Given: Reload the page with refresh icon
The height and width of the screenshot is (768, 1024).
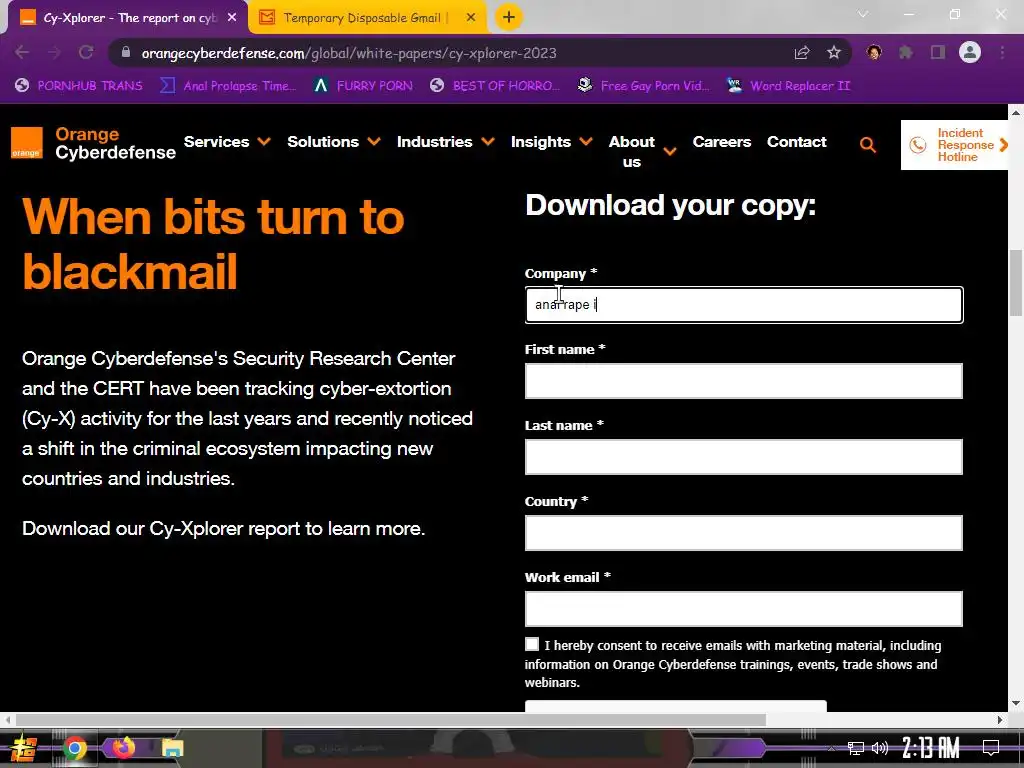Looking at the screenshot, I should [86, 53].
